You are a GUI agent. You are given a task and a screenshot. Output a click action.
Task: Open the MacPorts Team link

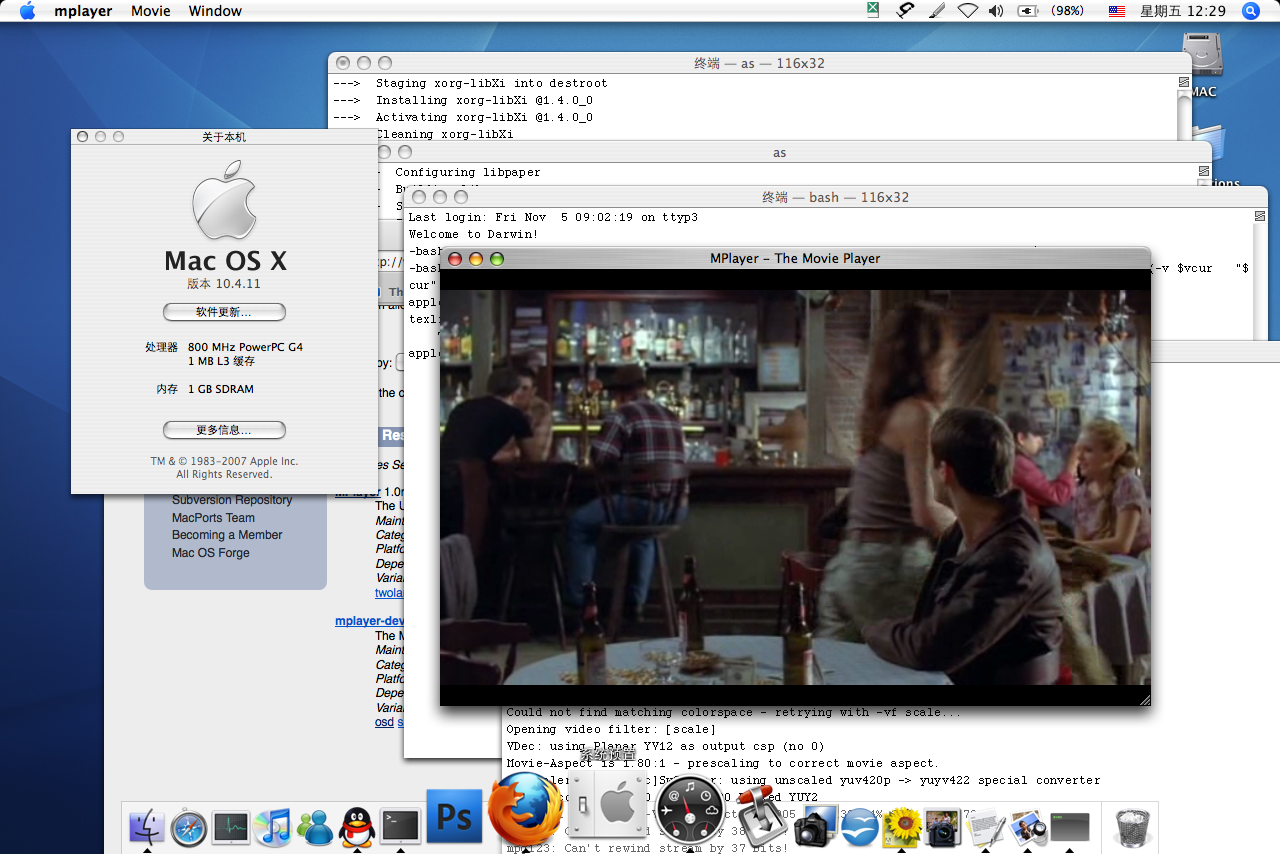click(x=213, y=518)
